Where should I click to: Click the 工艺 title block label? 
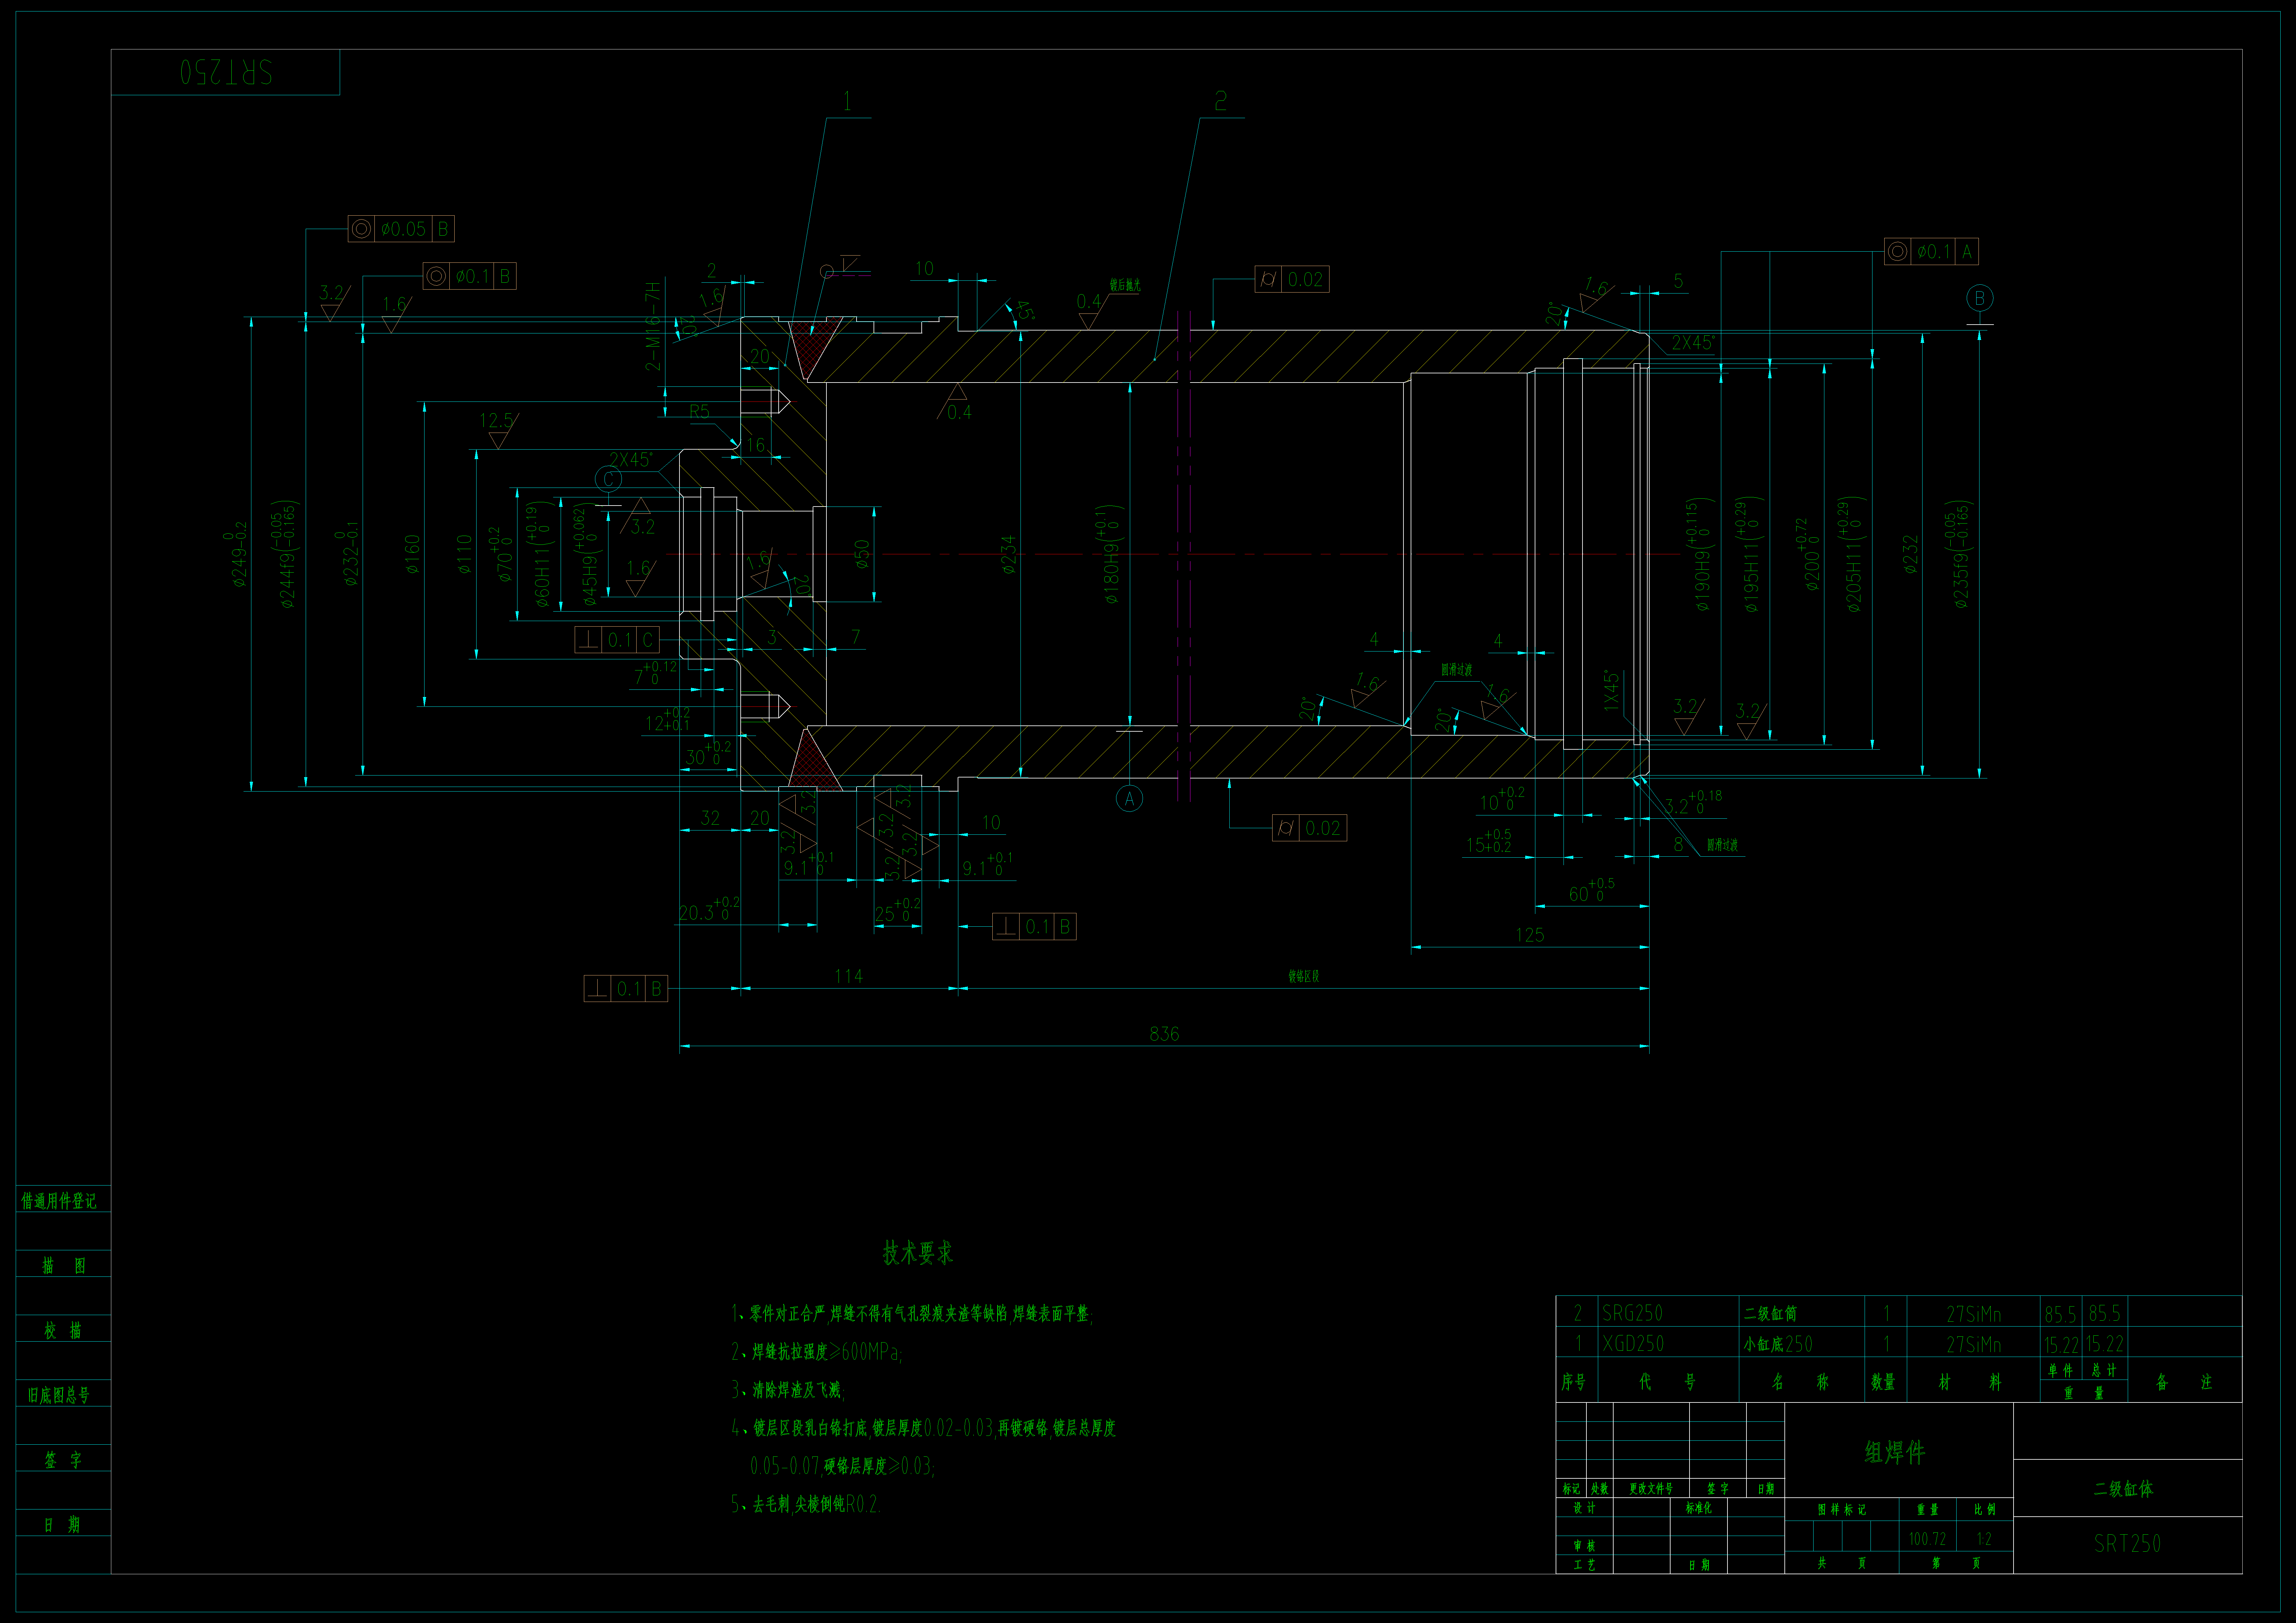1584,1565
